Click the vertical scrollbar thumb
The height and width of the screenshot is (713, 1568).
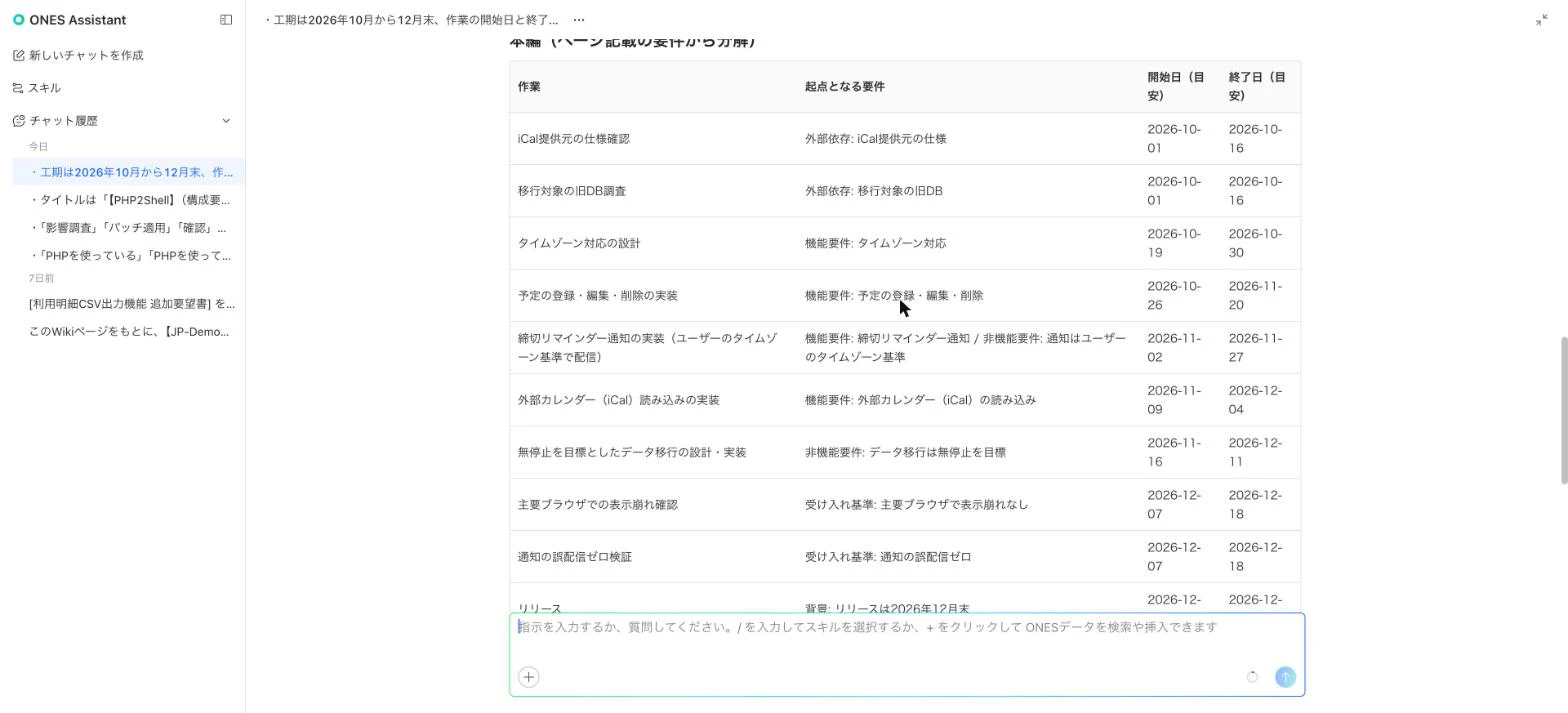click(x=1564, y=410)
